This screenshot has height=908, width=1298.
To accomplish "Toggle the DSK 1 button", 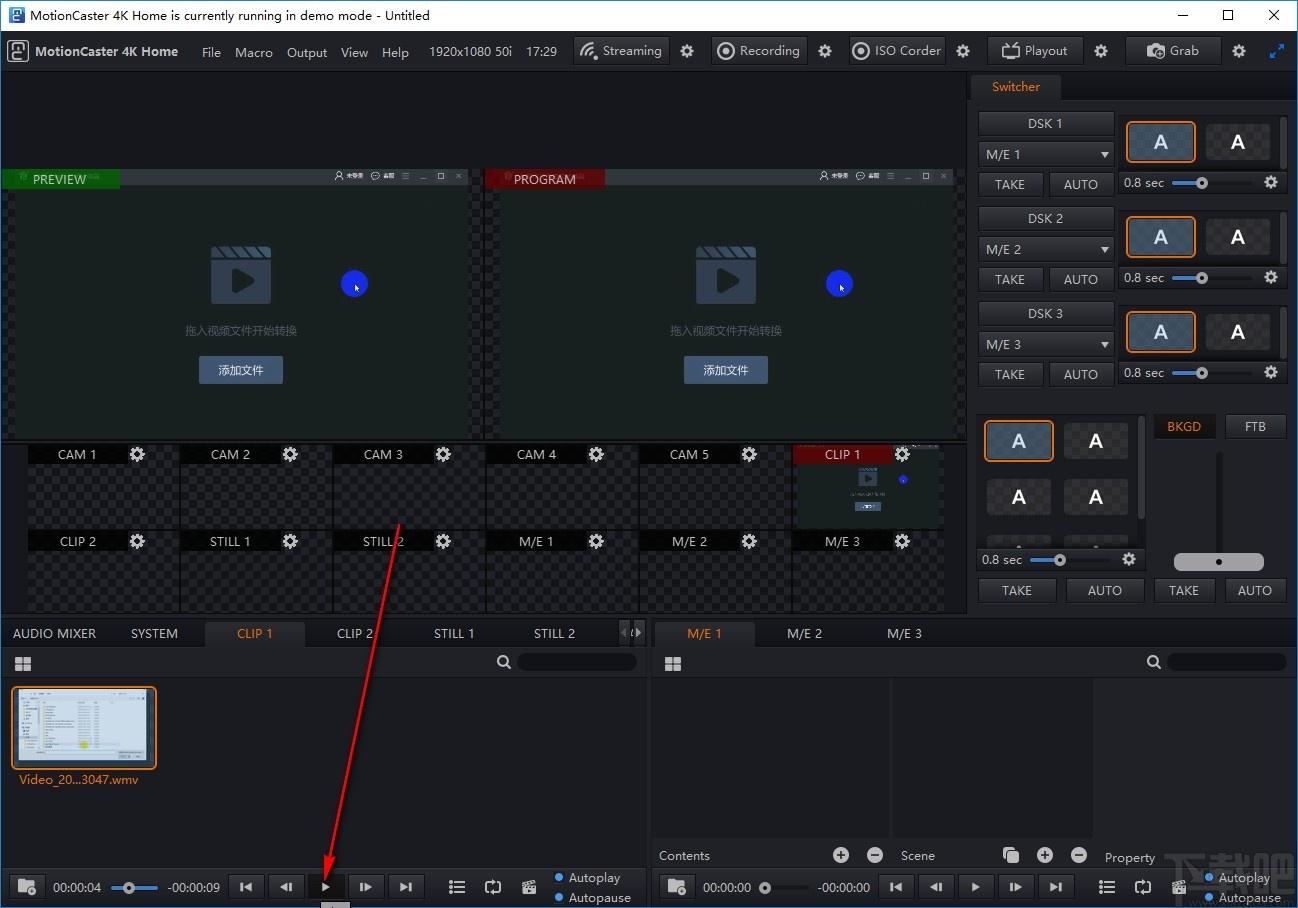I will point(1046,123).
